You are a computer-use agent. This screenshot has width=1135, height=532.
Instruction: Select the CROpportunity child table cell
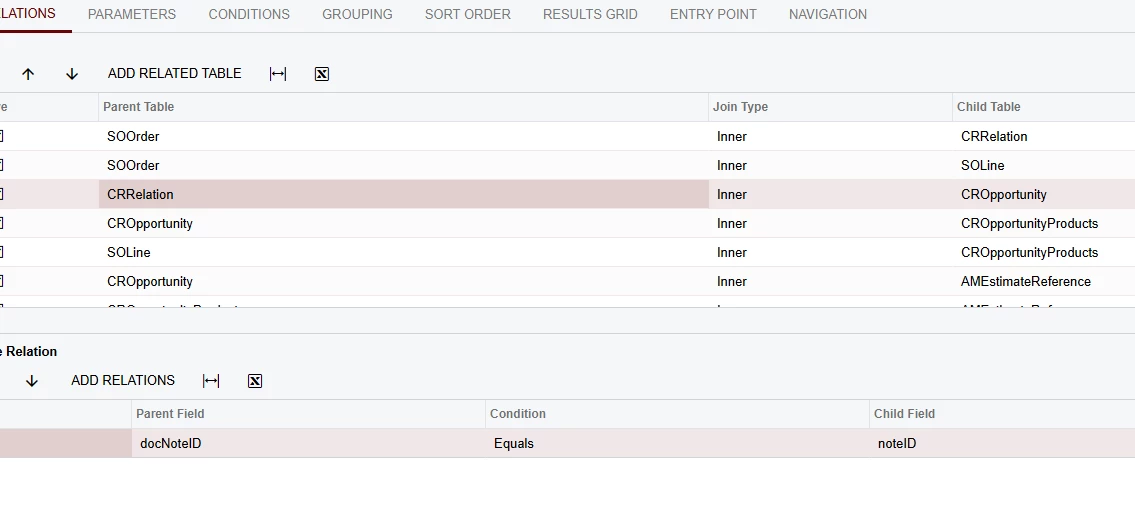[x=1044, y=194]
